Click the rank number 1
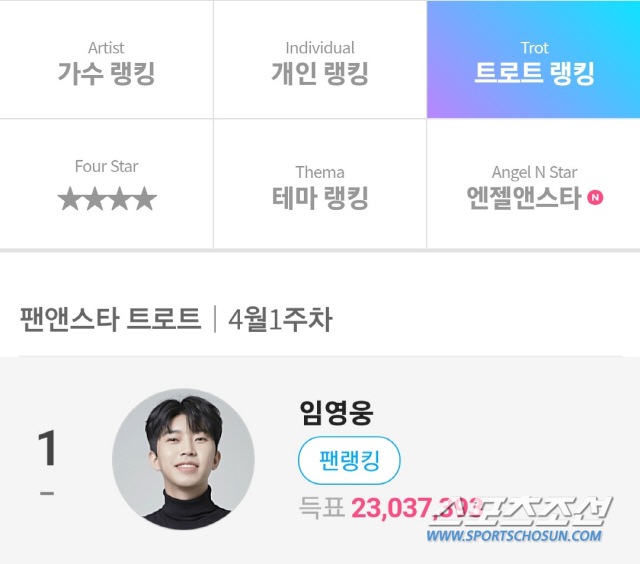Viewport: 640px width, 564px height. point(47,448)
